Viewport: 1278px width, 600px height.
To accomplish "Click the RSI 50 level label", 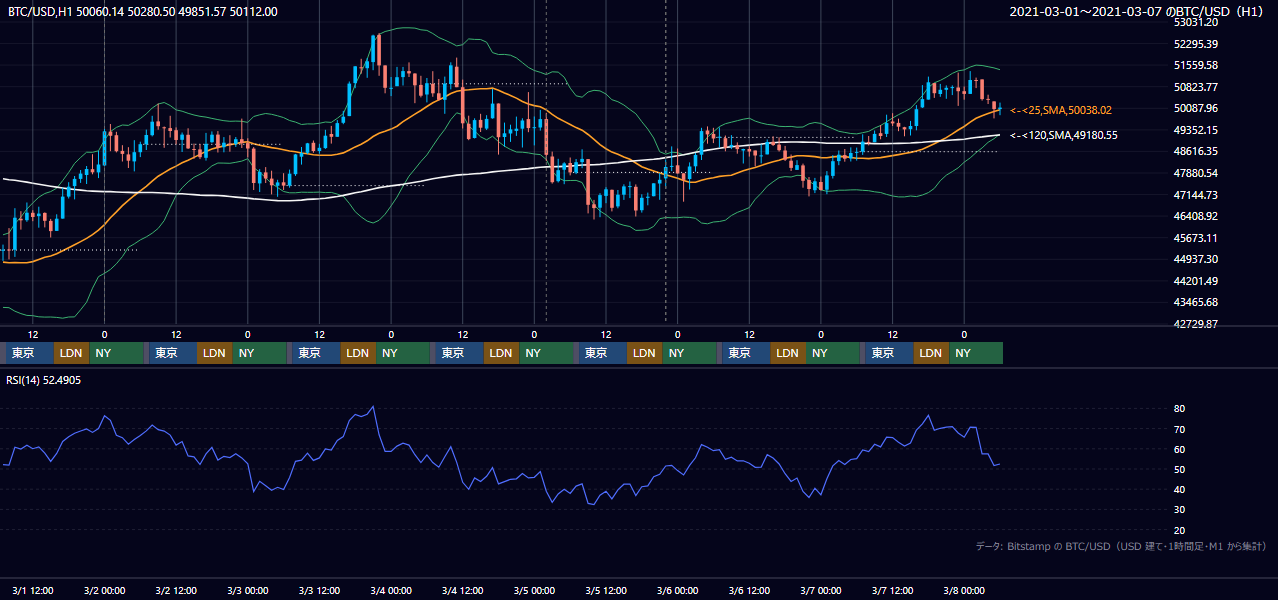I will coord(1180,469).
